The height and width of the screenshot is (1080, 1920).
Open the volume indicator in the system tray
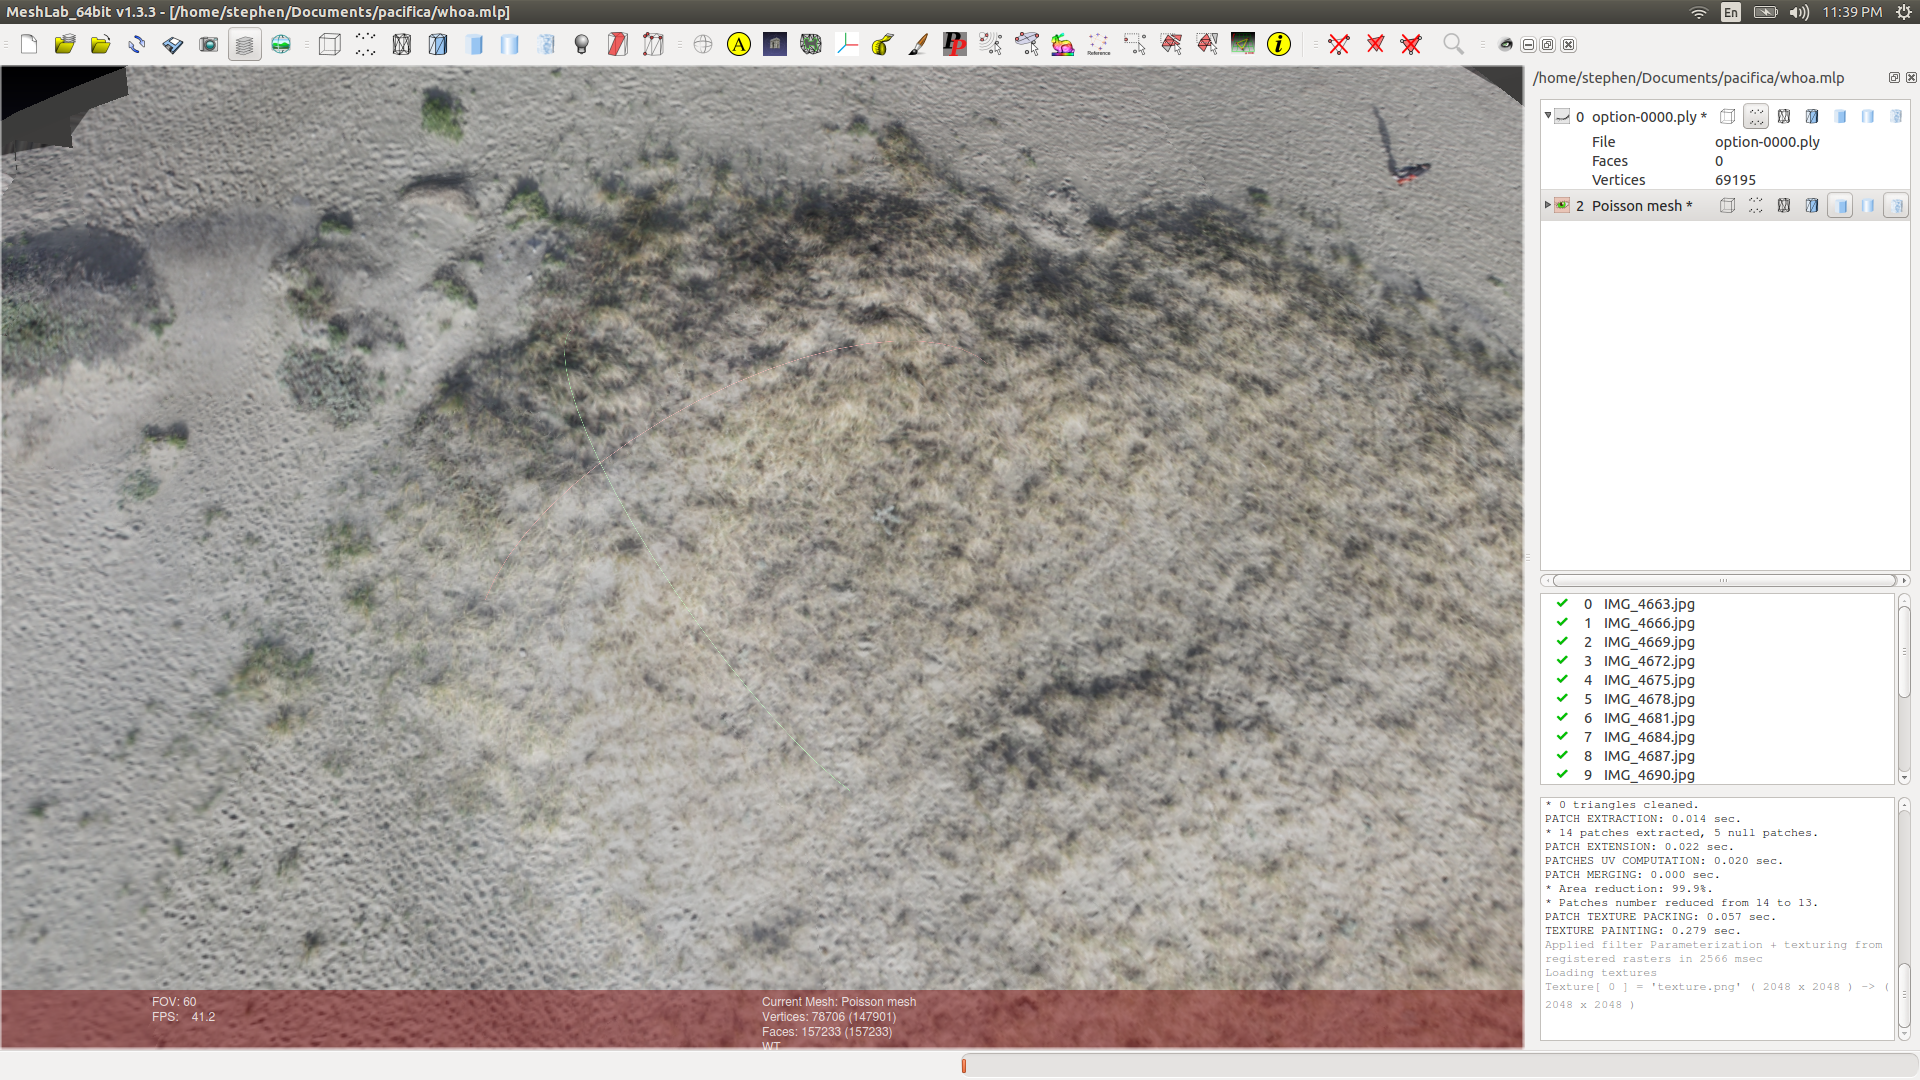click(x=1799, y=12)
